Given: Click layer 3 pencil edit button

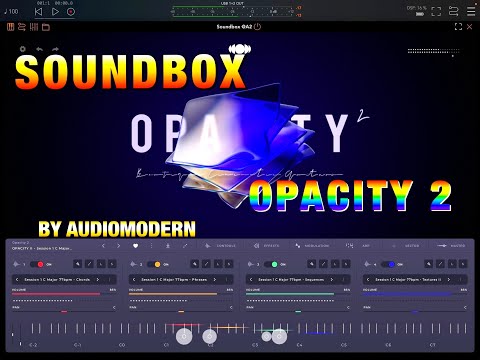Looking at the screenshot, I should pyautogui.click(x=323, y=264).
